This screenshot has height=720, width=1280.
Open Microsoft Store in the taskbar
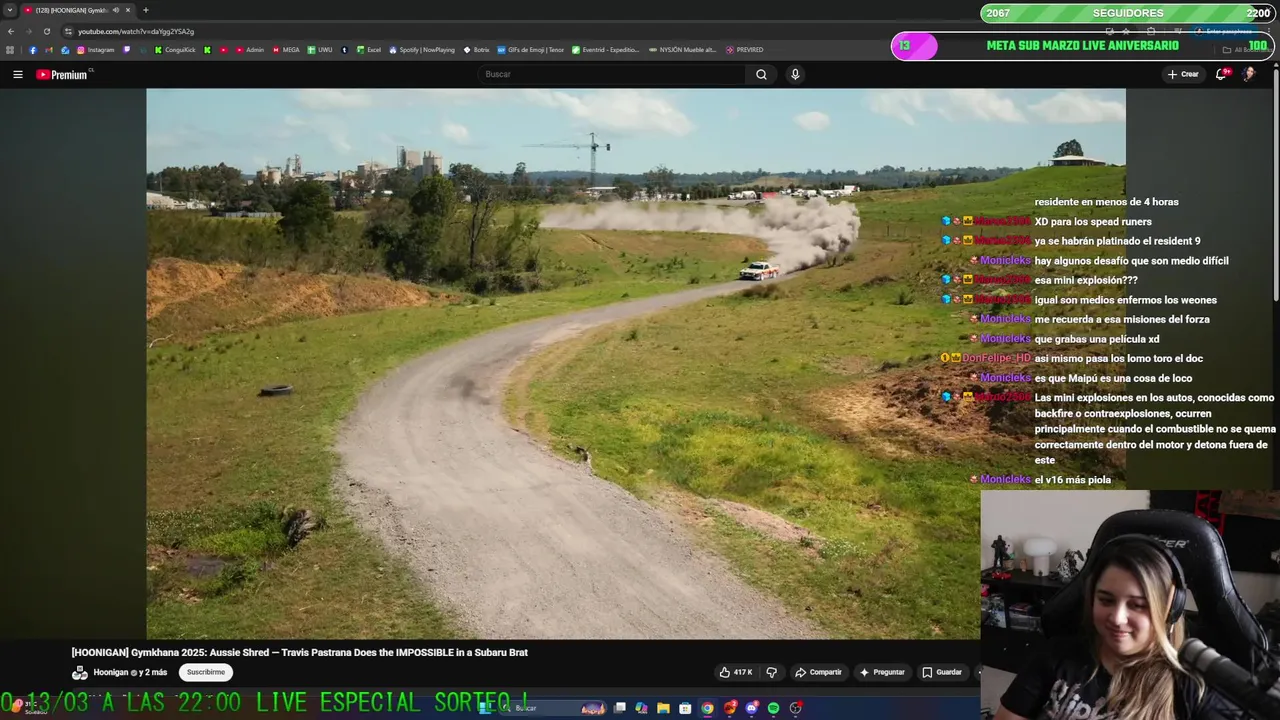(x=685, y=708)
